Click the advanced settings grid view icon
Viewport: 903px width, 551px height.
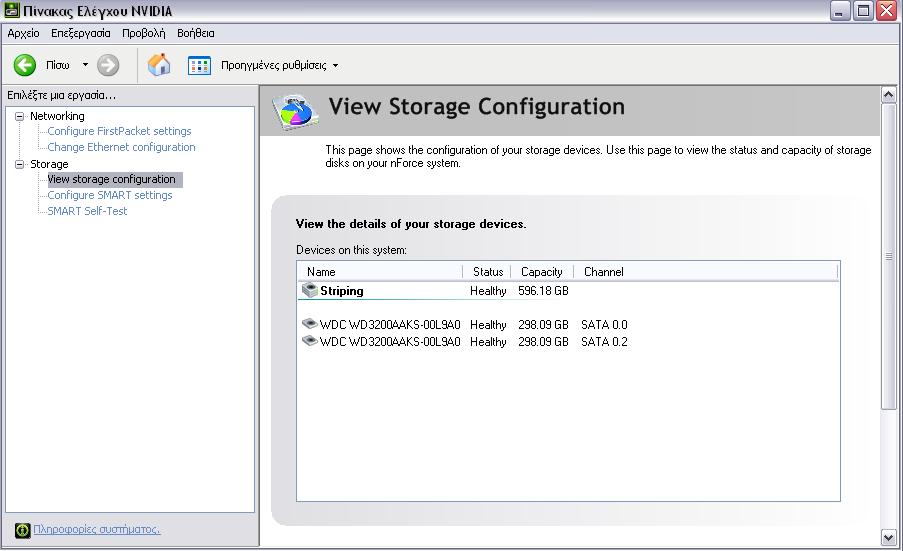199,66
